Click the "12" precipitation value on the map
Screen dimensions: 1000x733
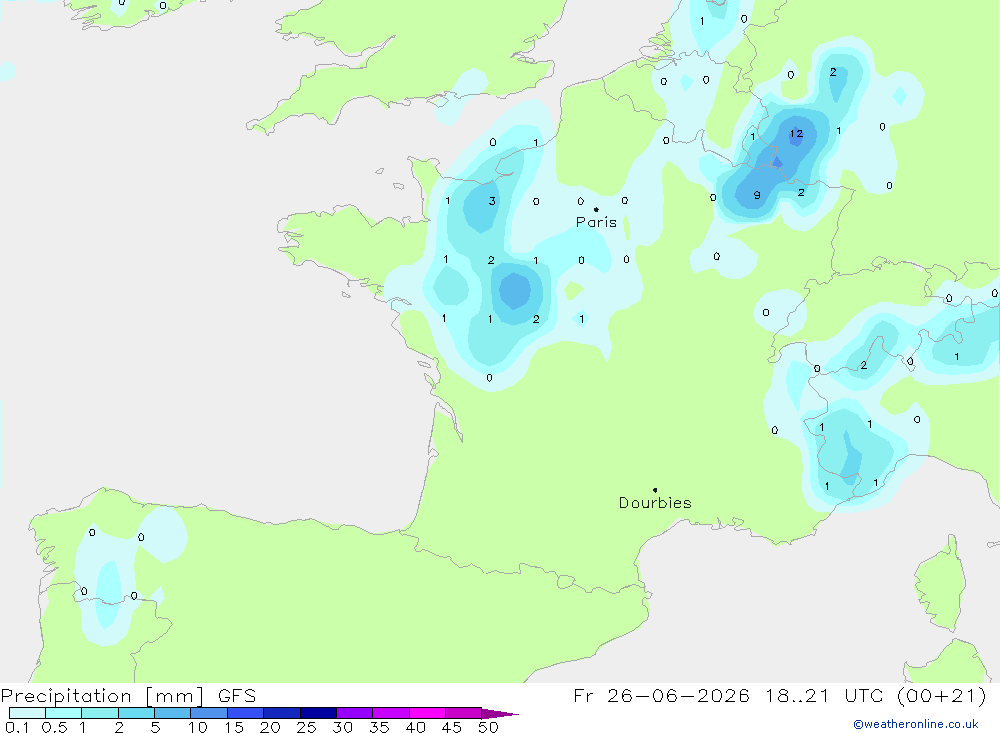coord(796,133)
